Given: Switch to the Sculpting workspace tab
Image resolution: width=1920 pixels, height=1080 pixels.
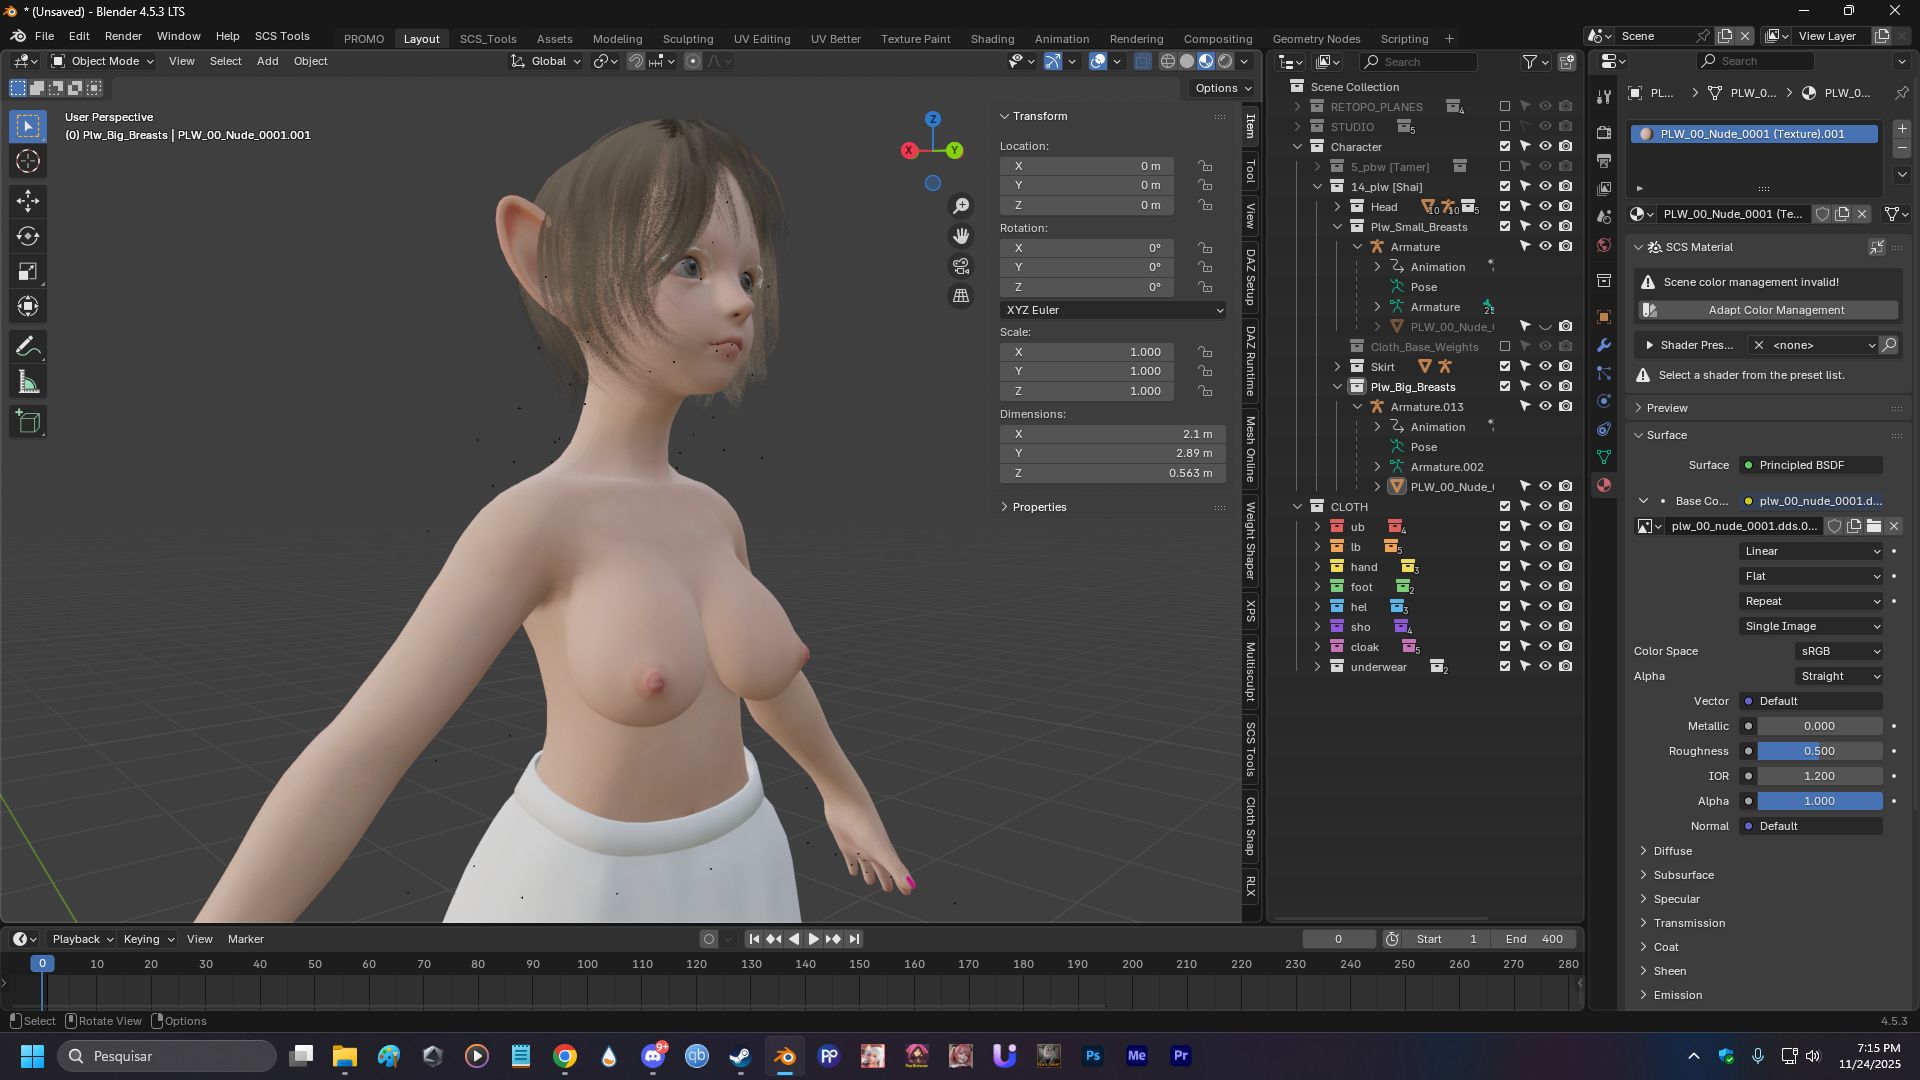Looking at the screenshot, I should point(687,39).
